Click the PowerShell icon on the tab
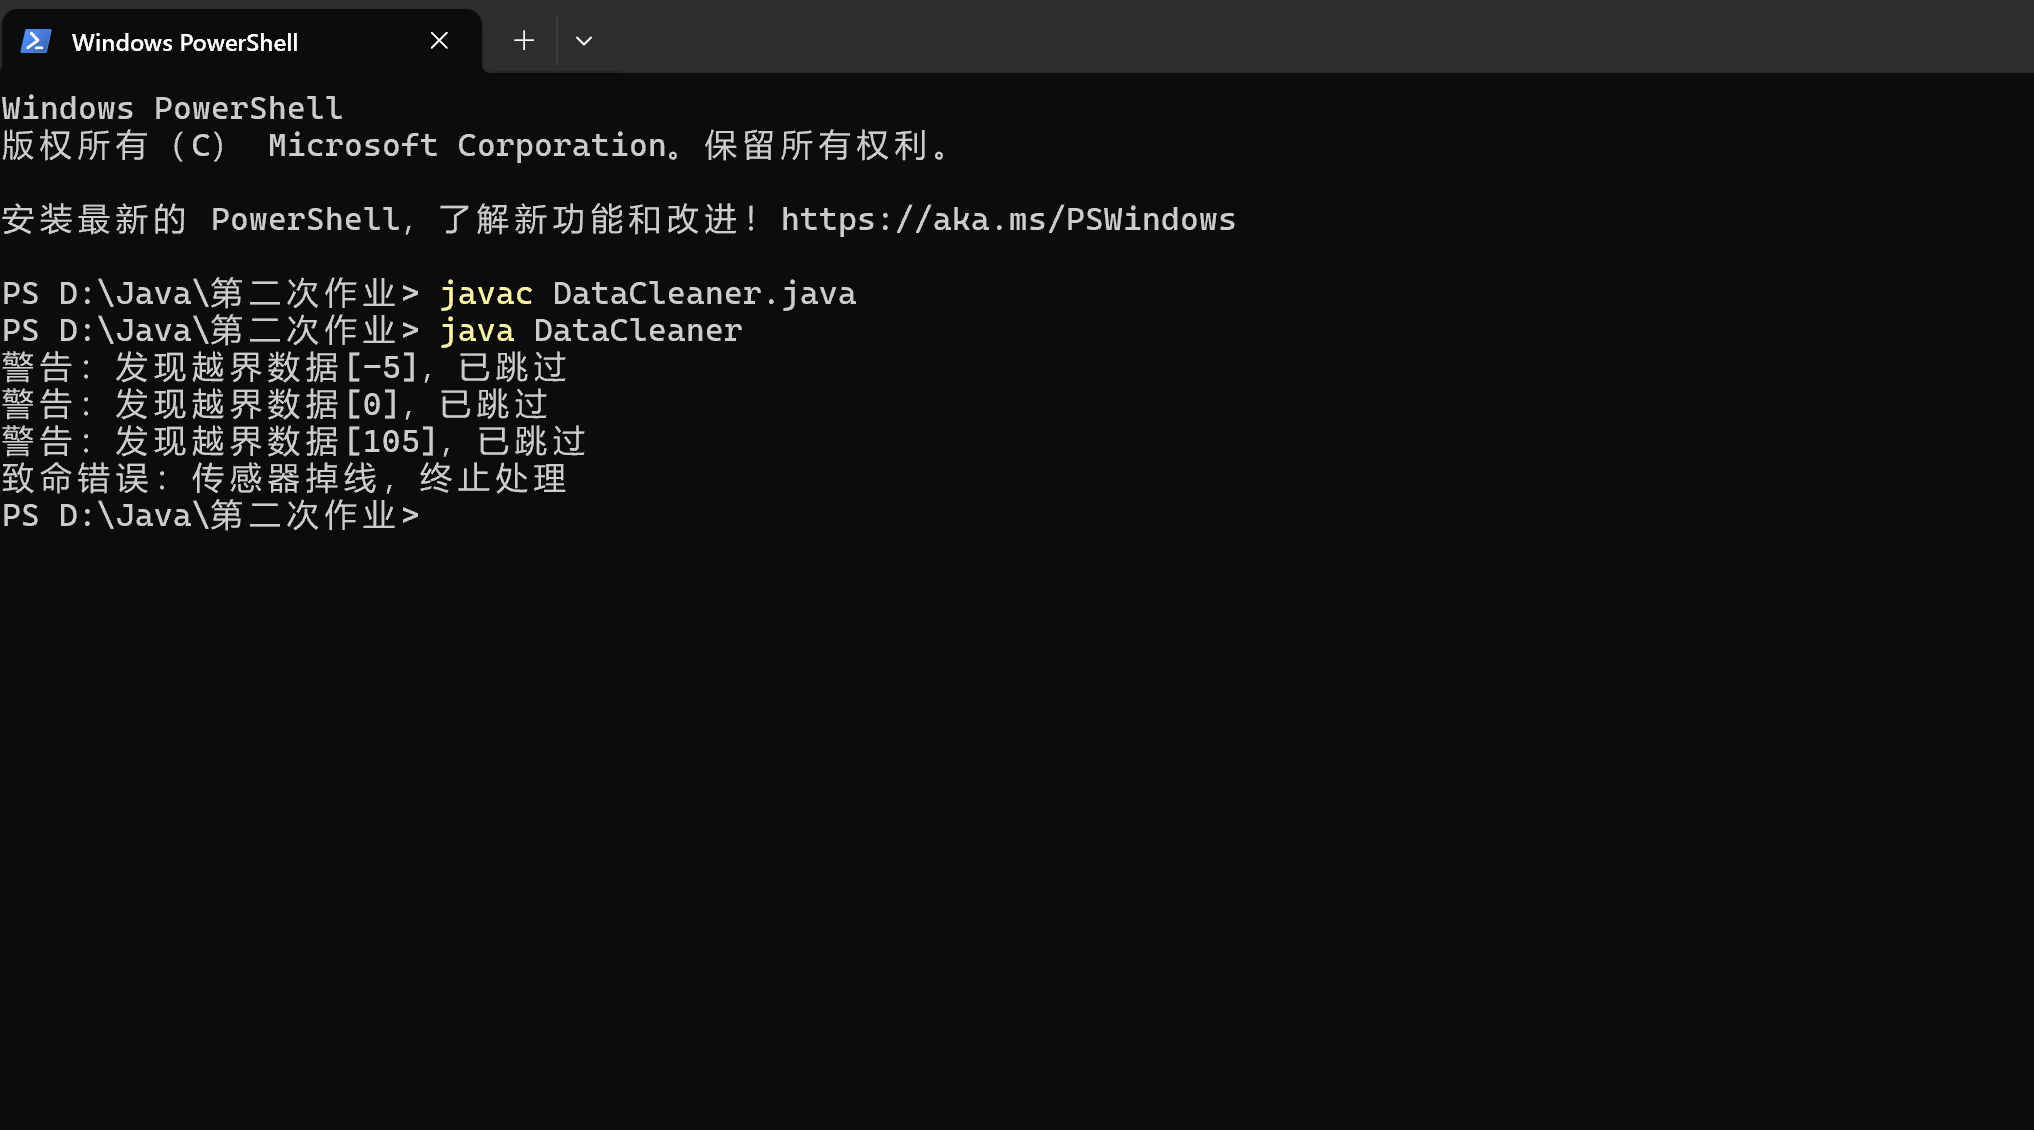The image size is (2034, 1130). (x=36, y=42)
